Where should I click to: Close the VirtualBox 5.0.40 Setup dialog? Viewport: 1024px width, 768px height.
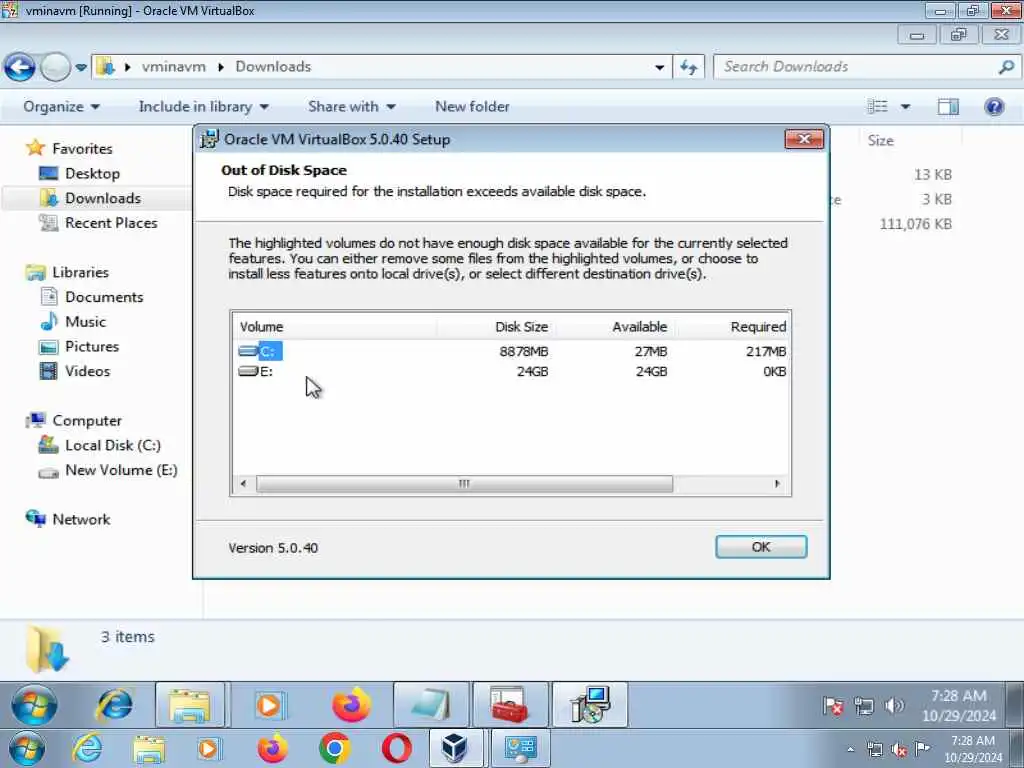(x=804, y=139)
